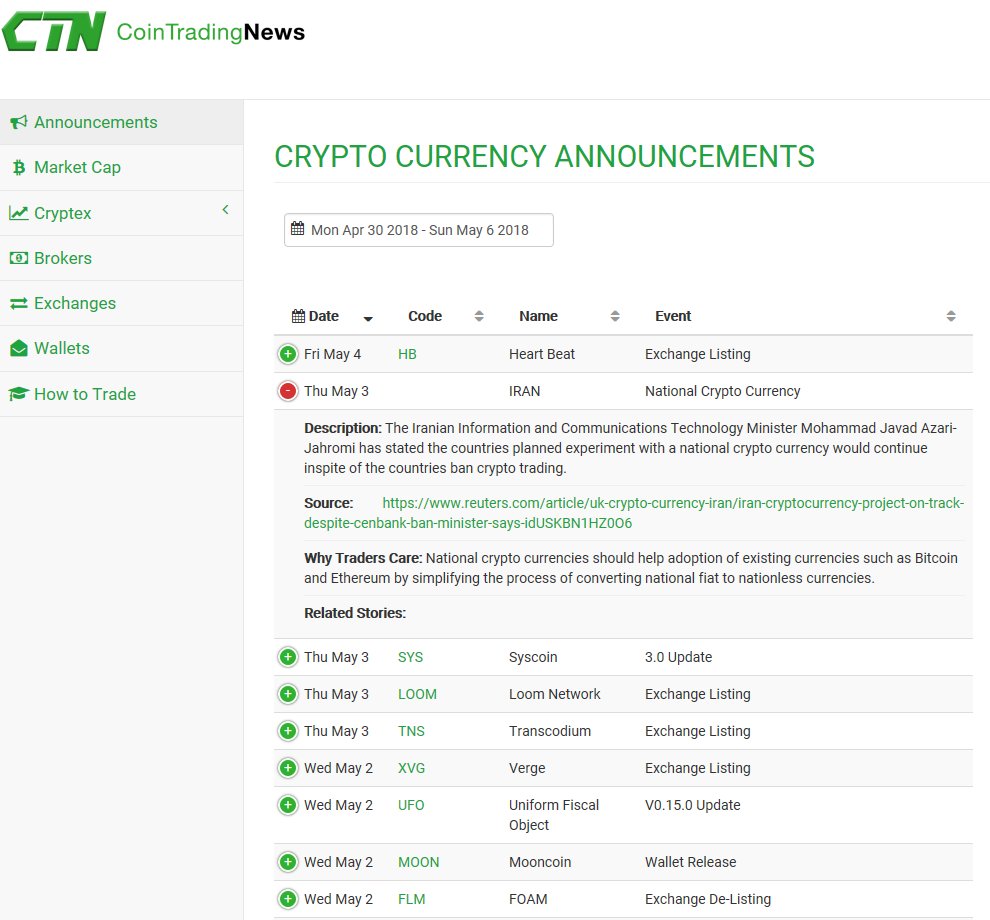Click the 'Crypto Currency Announcements' heading

[544, 157]
